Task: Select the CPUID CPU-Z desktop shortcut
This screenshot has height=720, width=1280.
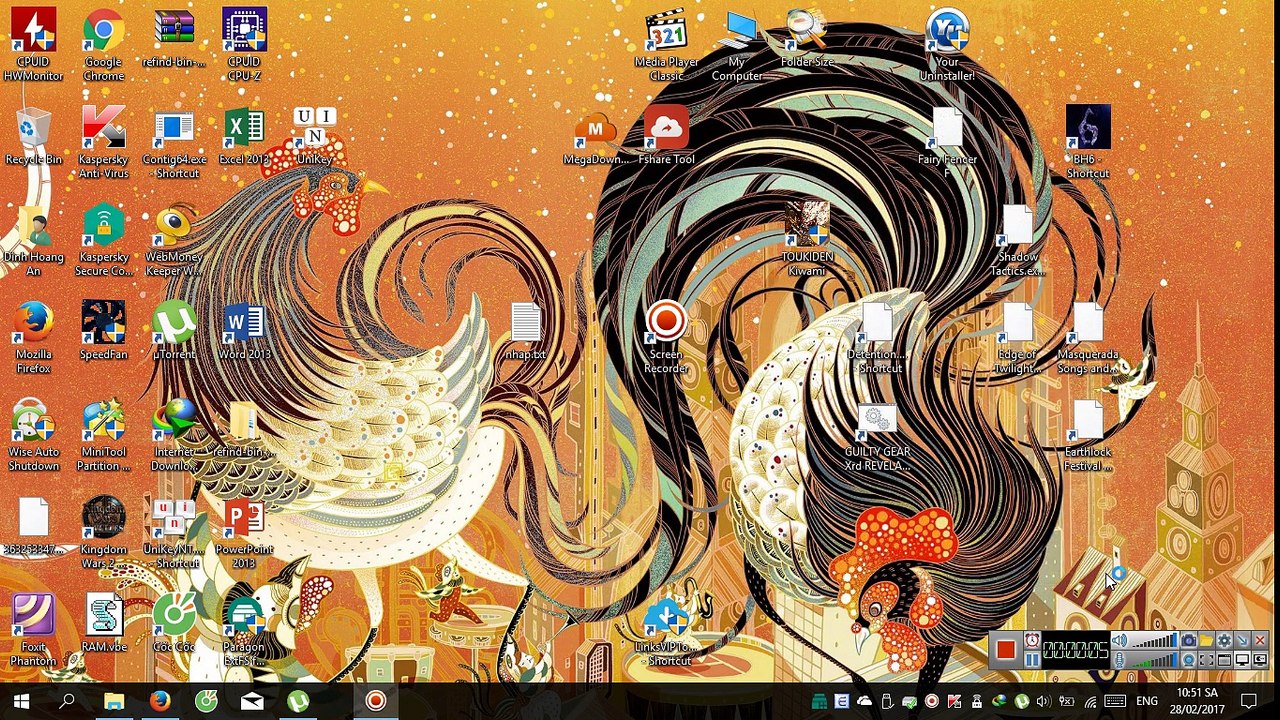Action: click(244, 45)
